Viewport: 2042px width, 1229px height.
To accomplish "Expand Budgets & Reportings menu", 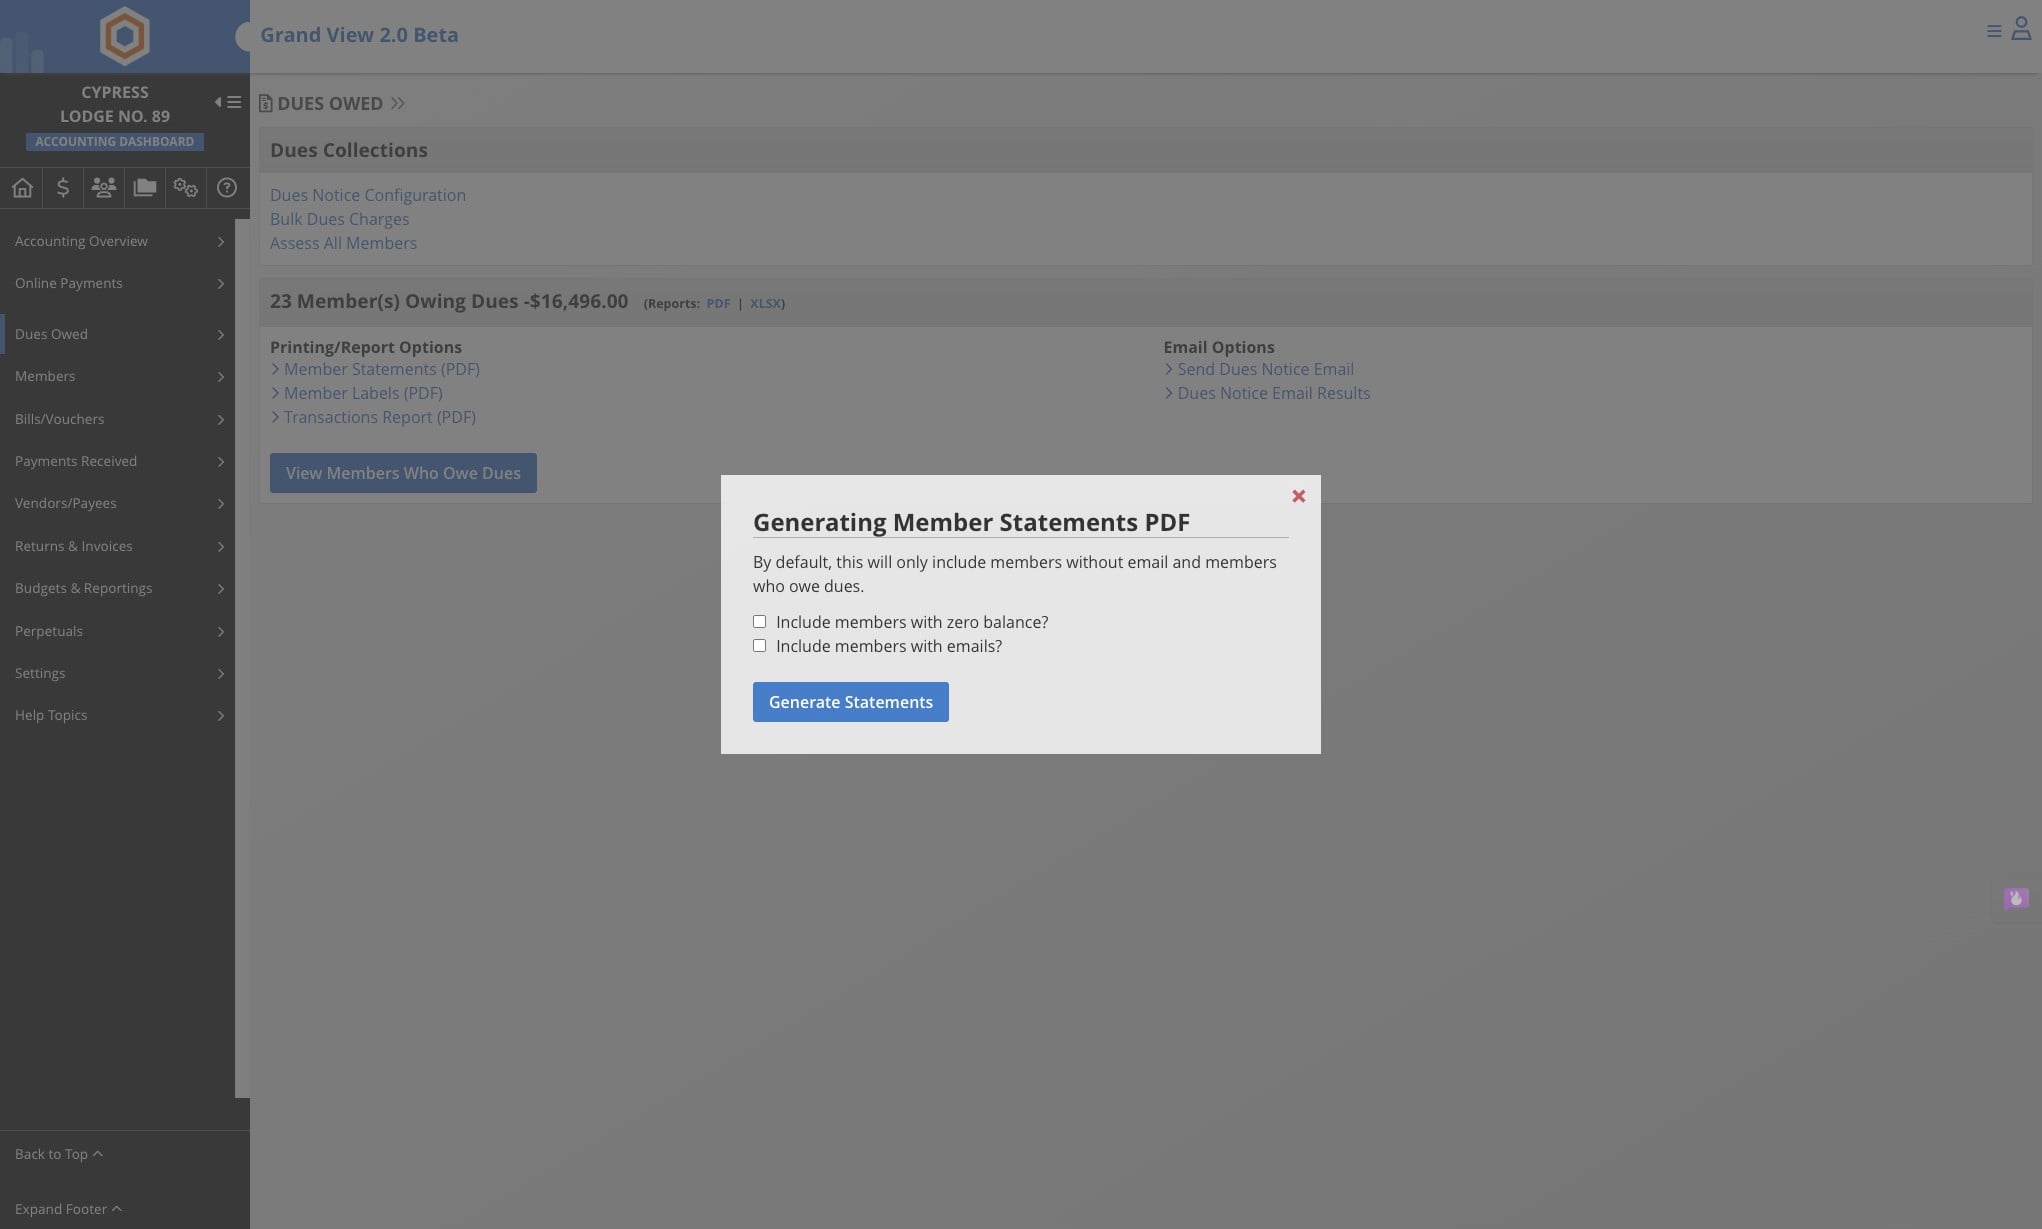I will [118, 588].
